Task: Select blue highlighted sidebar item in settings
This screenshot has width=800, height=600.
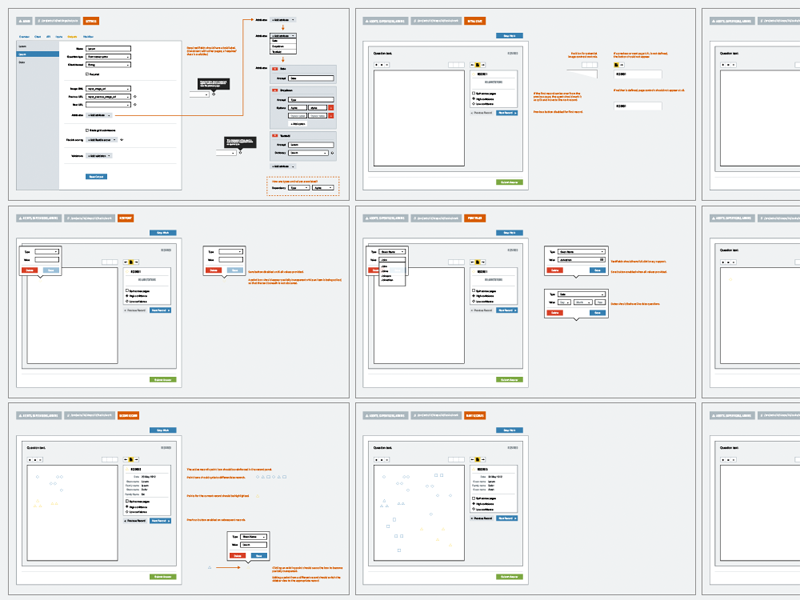Action: point(38,54)
